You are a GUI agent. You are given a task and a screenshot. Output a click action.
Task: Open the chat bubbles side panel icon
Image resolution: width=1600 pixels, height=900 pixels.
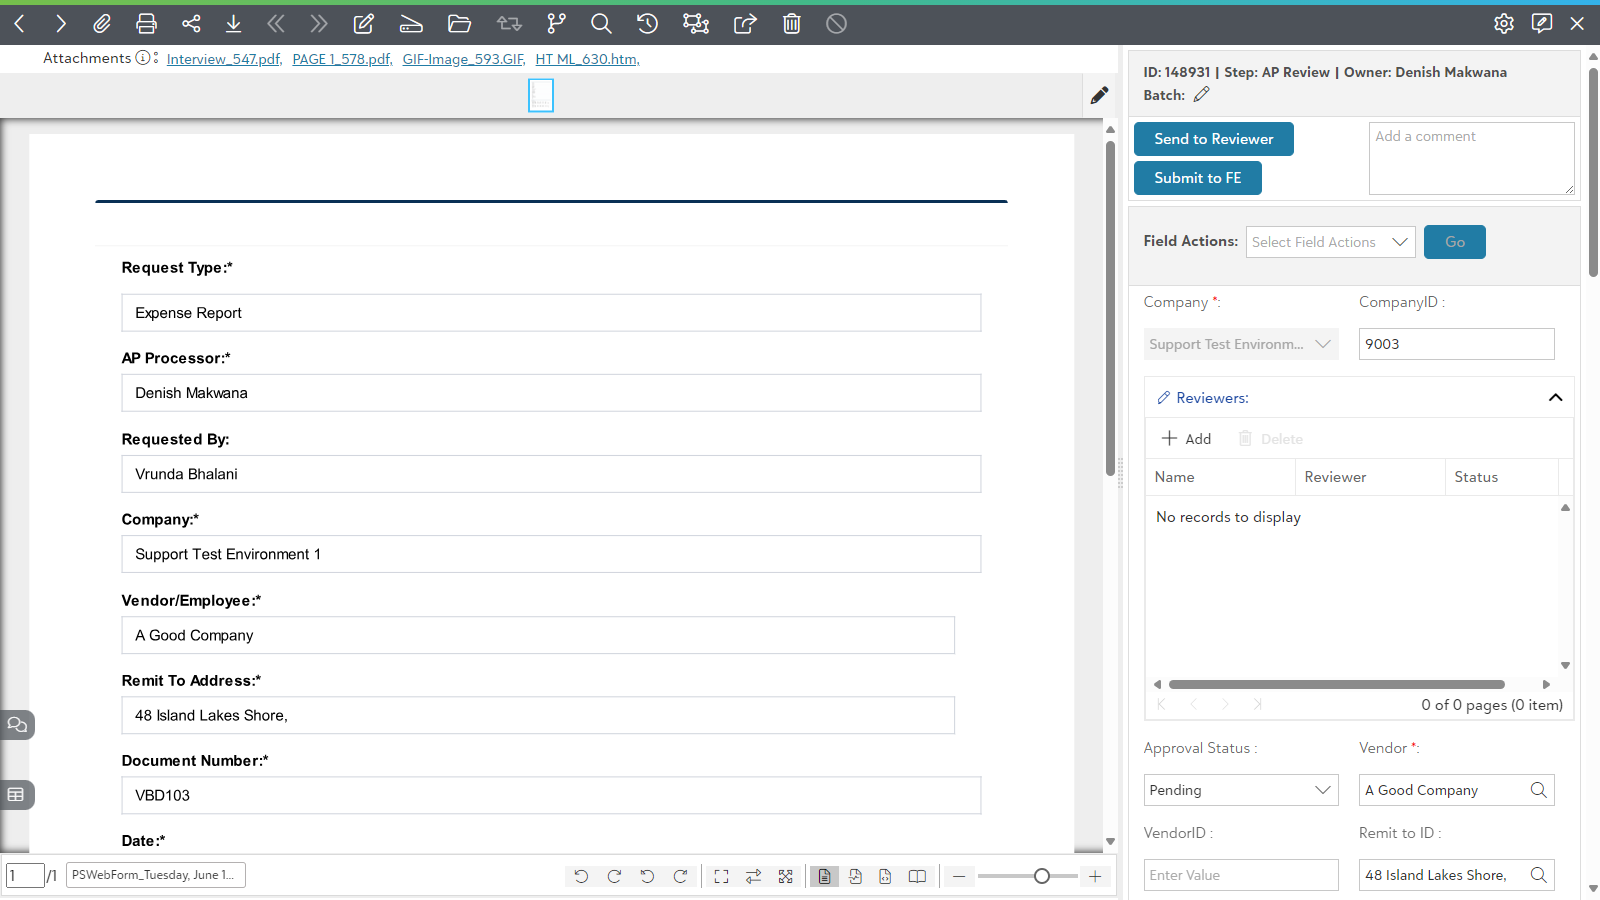point(17,724)
